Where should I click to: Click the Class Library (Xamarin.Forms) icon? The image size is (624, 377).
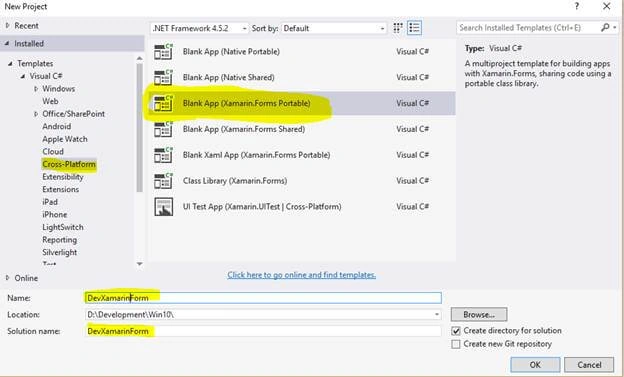click(163, 181)
